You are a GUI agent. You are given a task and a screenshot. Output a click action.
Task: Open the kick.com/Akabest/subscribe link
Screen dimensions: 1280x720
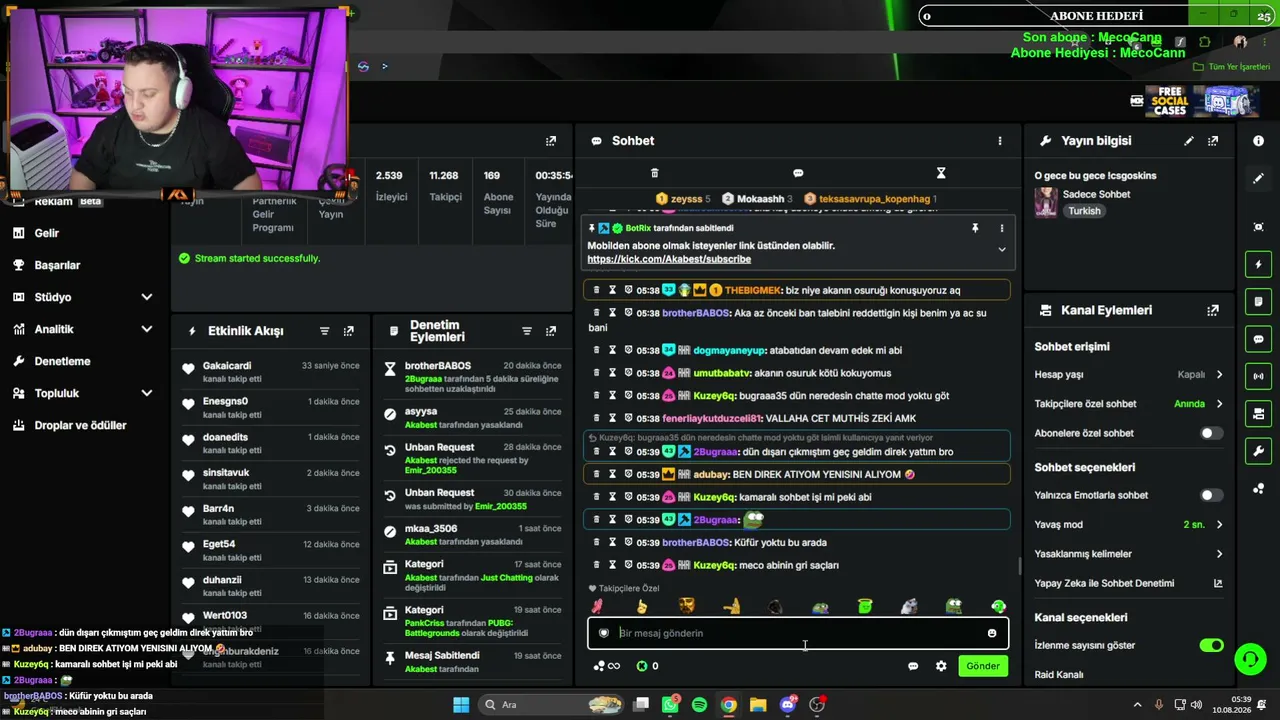(x=669, y=259)
